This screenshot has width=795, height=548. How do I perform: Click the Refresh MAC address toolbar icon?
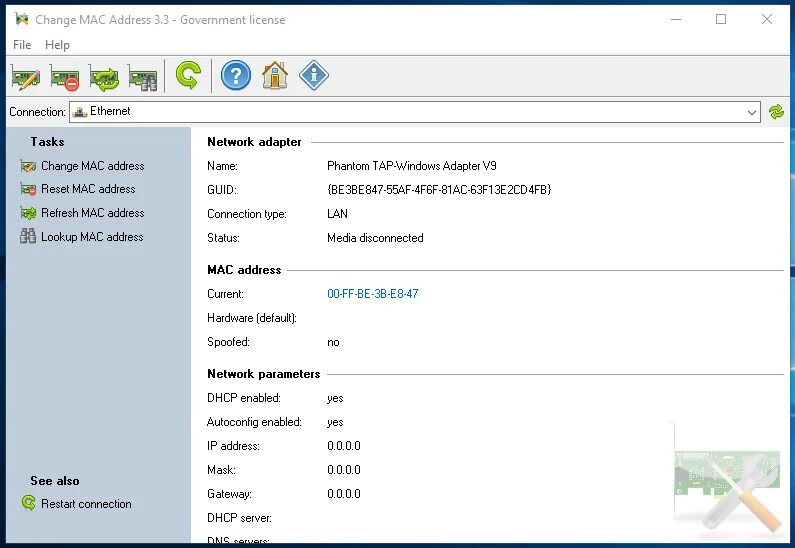(104, 77)
